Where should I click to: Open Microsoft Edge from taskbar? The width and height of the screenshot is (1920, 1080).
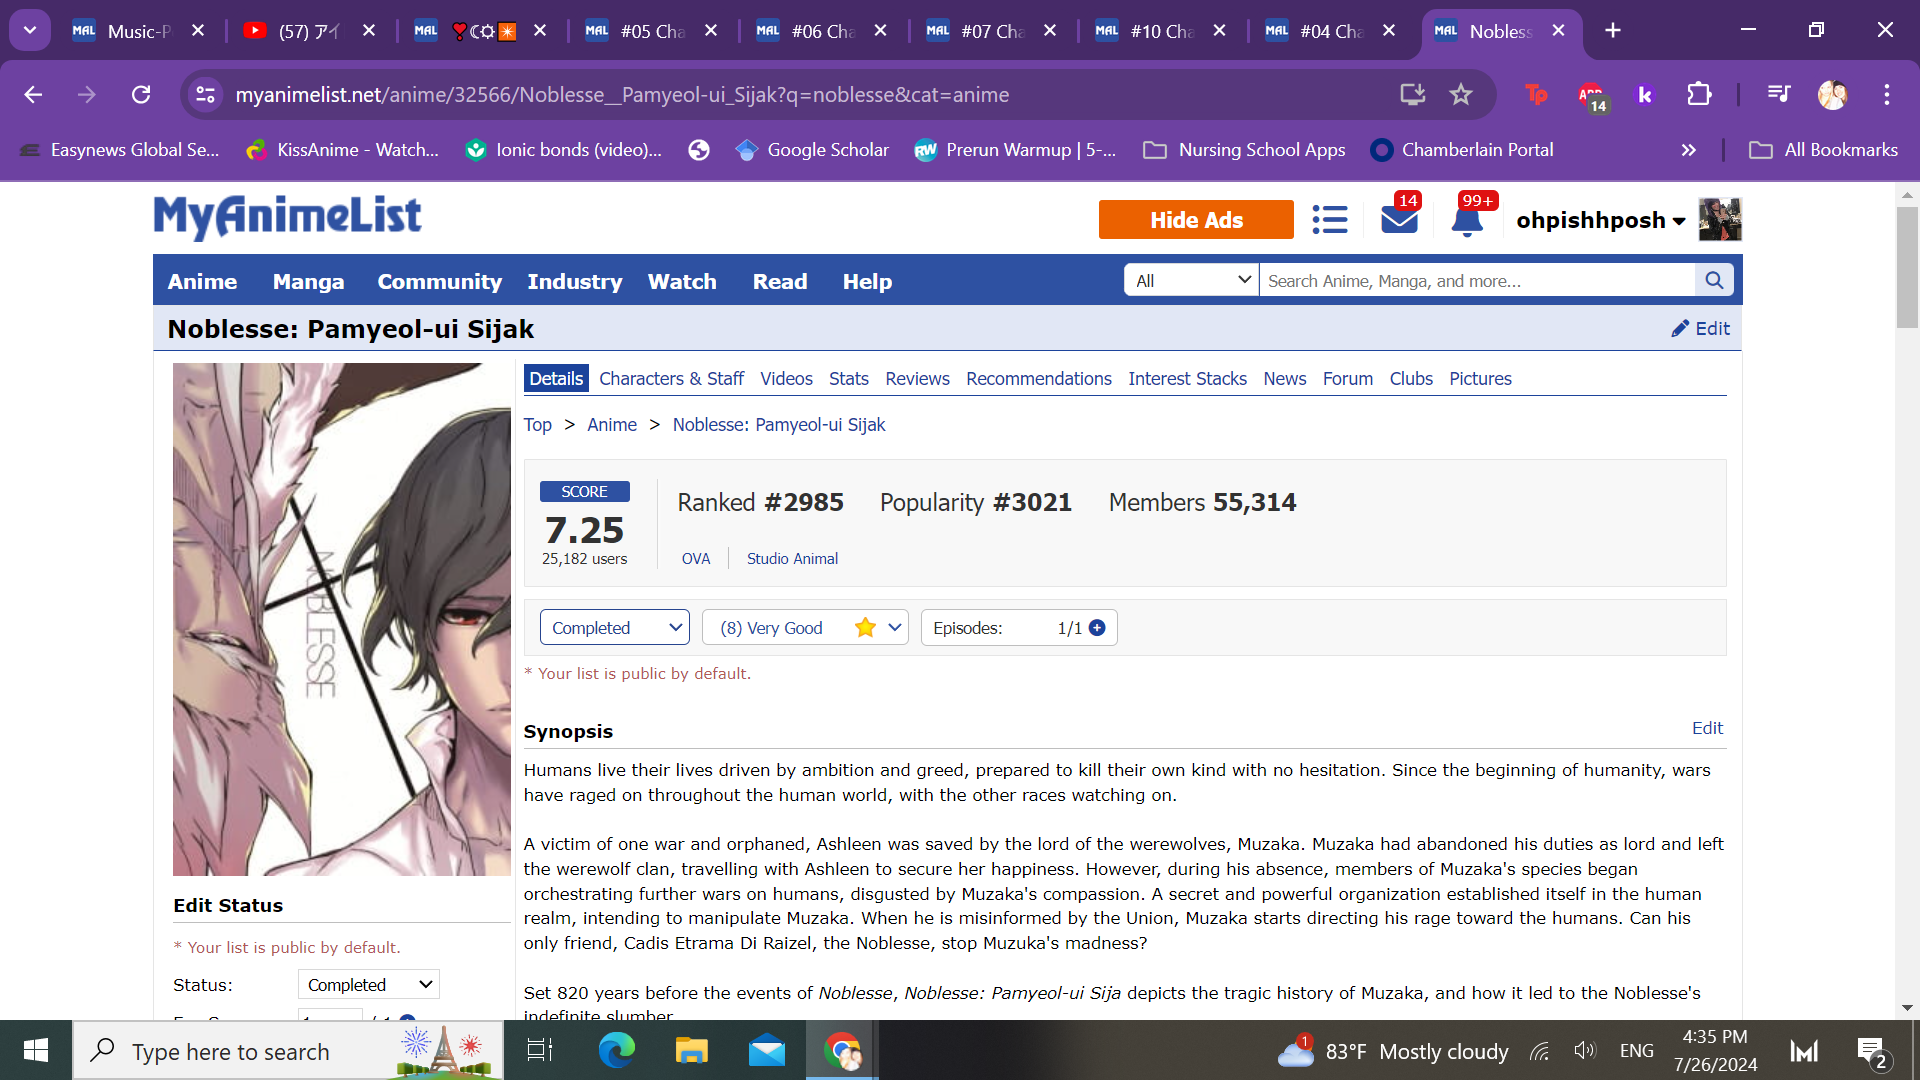tap(616, 1051)
